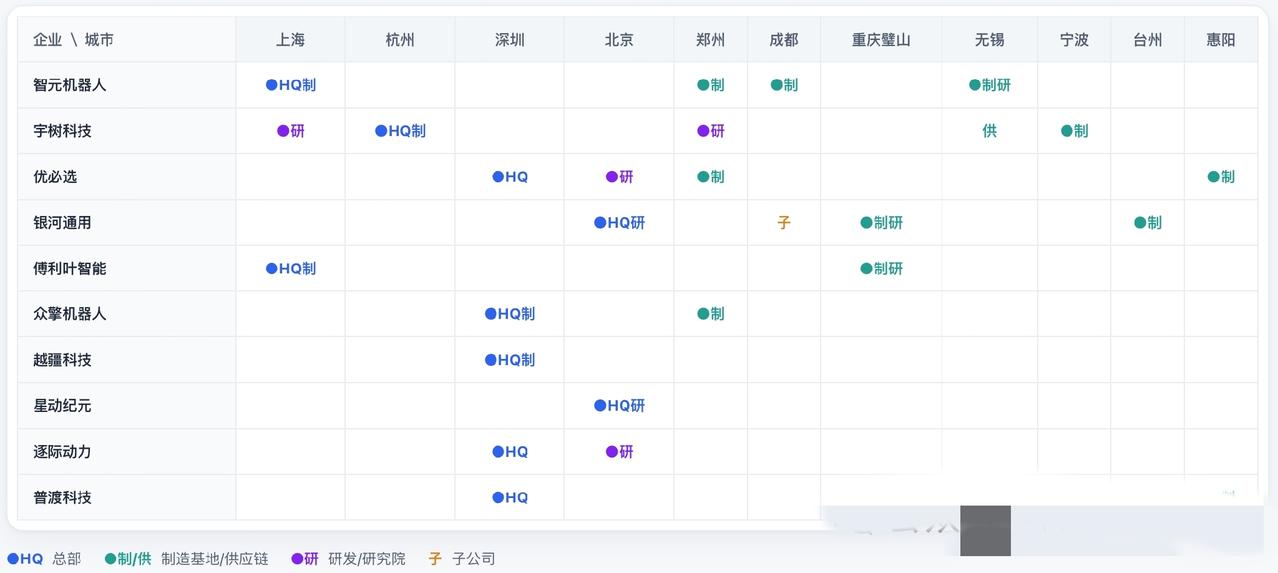This screenshot has height=573, width=1278.
Task: Click 逐际动力's 研 marker in 北京
Action: pyautogui.click(x=620, y=452)
